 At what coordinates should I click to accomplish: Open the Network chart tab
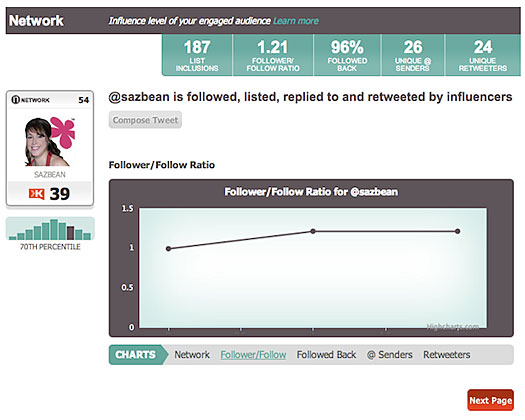[x=192, y=355]
